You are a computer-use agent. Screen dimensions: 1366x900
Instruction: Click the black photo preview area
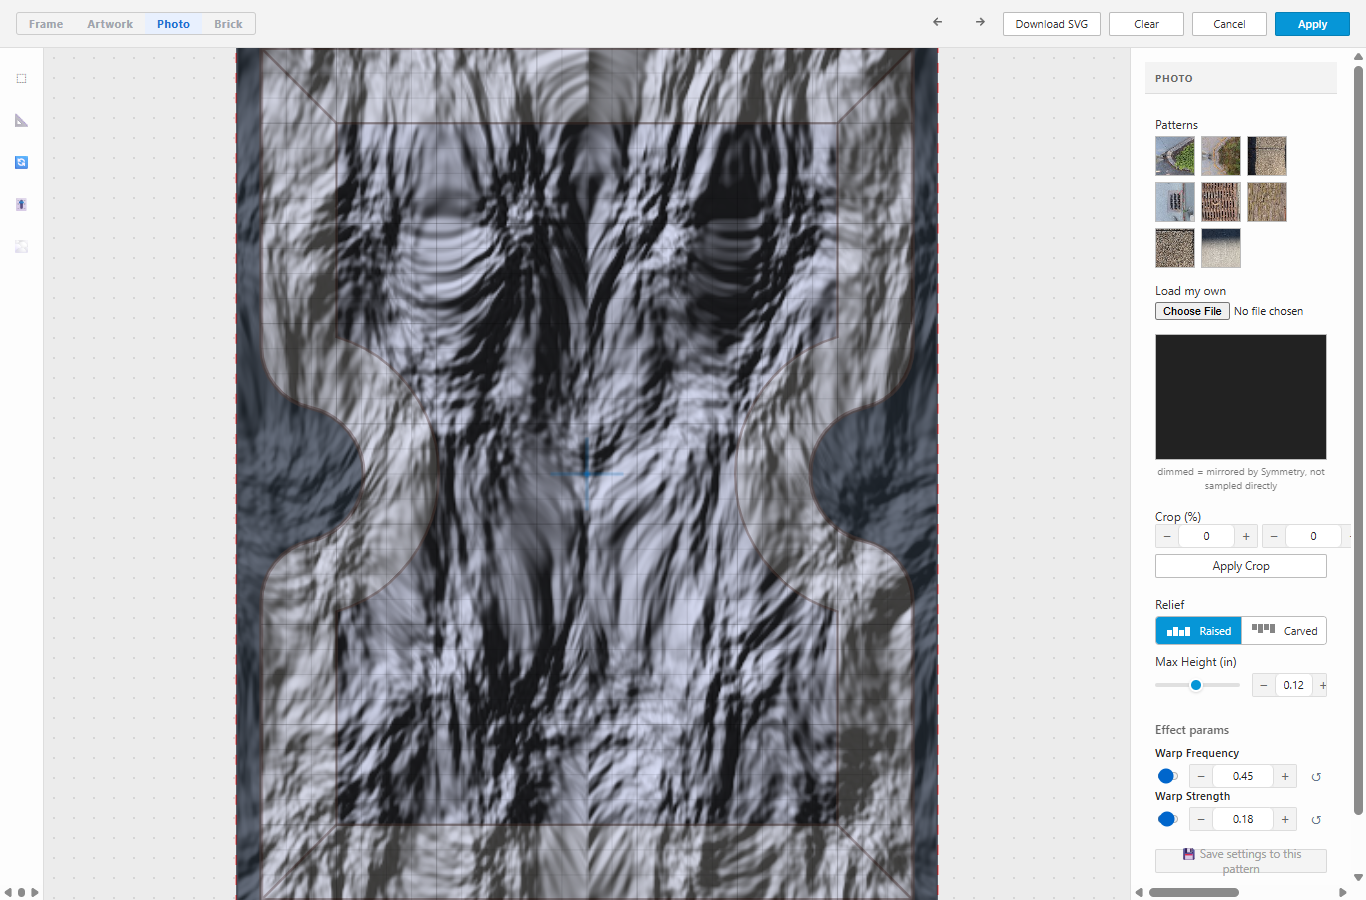1241,397
